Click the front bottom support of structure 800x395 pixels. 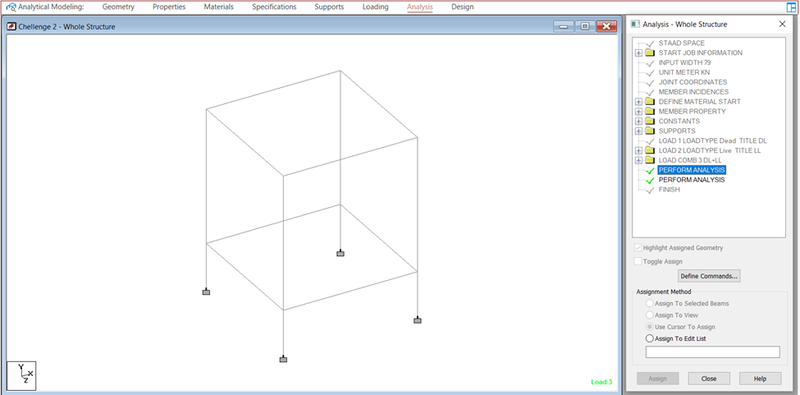pos(283,359)
